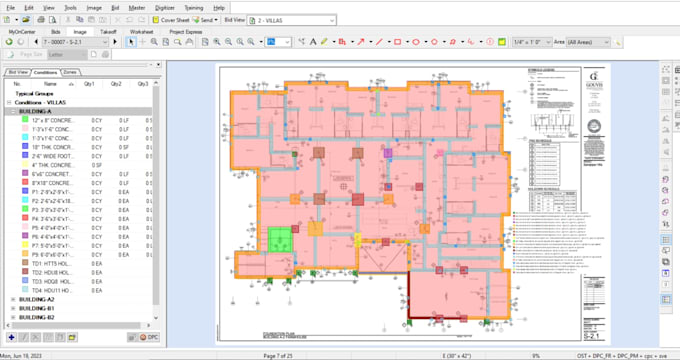Select the yellow Highlighter tool
This screenshot has height=360, width=680.
point(324,42)
